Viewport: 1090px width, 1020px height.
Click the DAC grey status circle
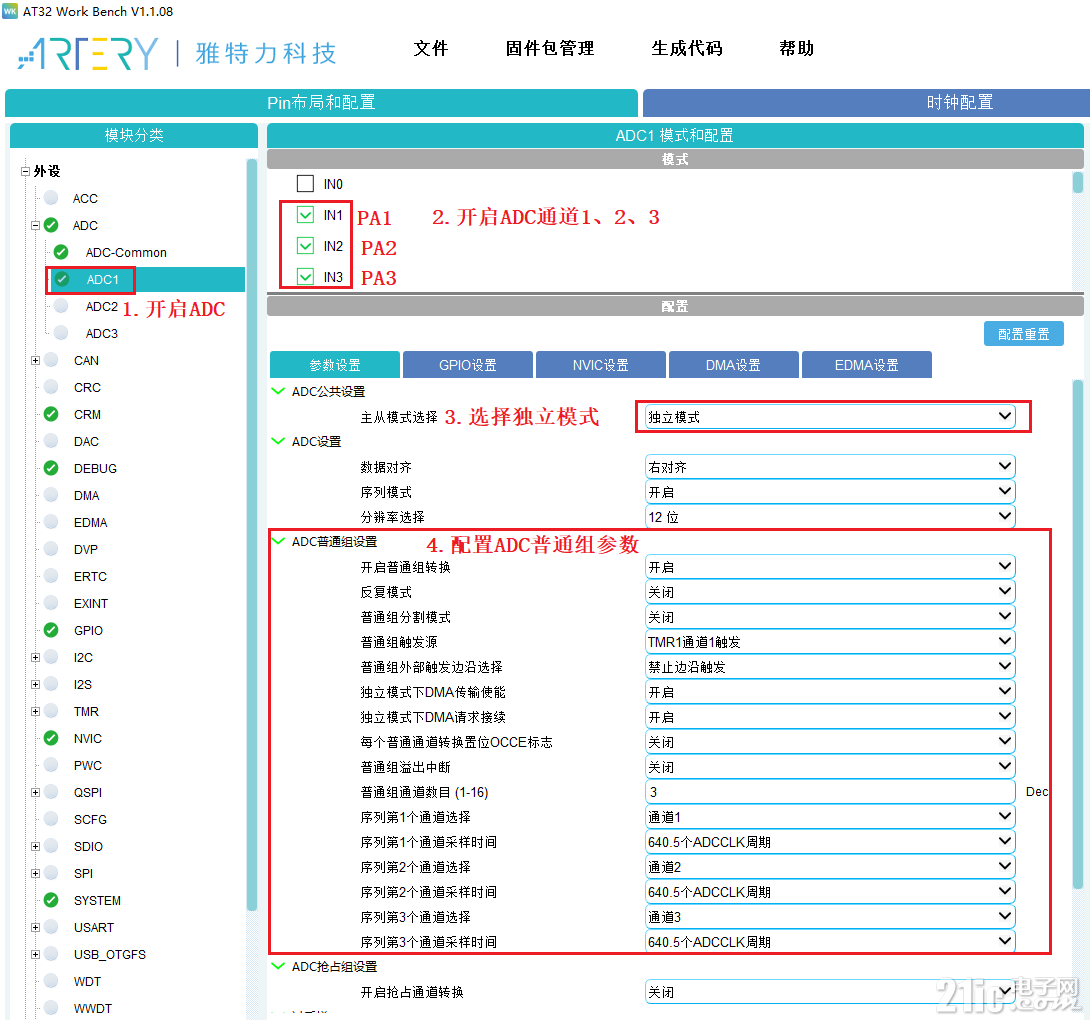[x=51, y=441]
